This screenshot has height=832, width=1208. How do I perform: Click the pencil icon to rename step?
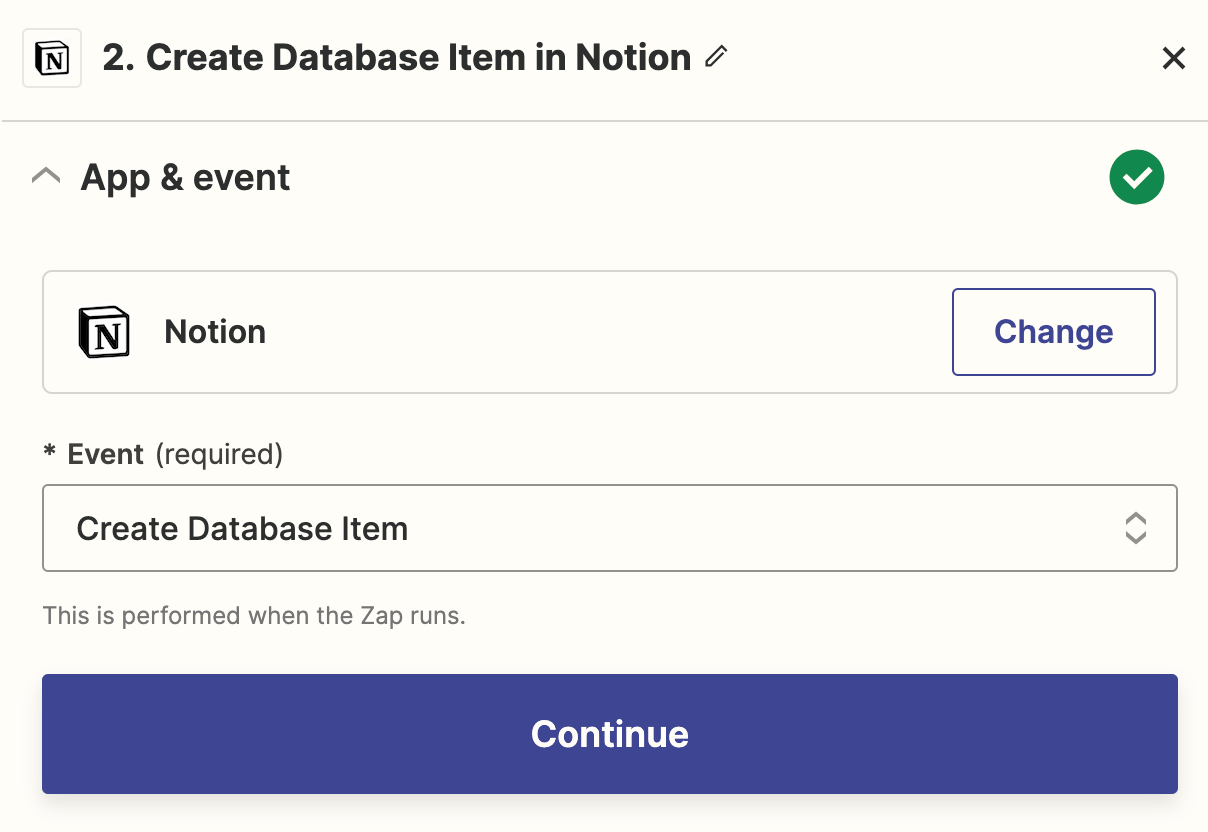(715, 57)
